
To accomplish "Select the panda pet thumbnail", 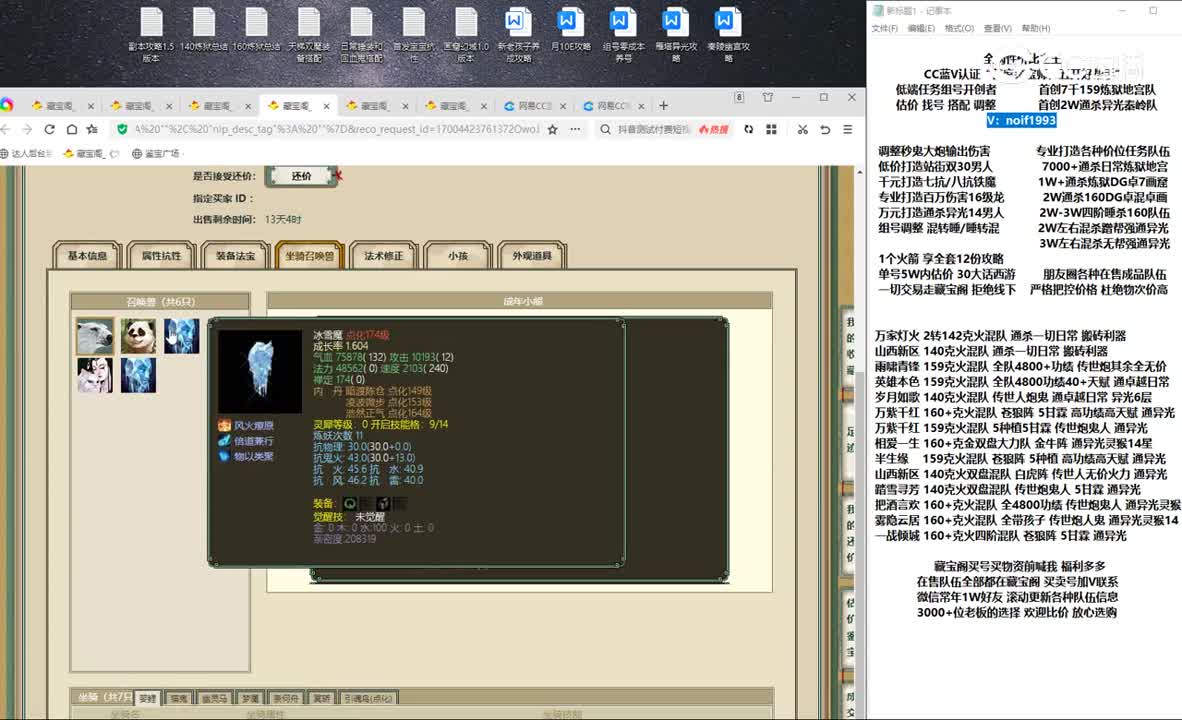I will pos(138,335).
